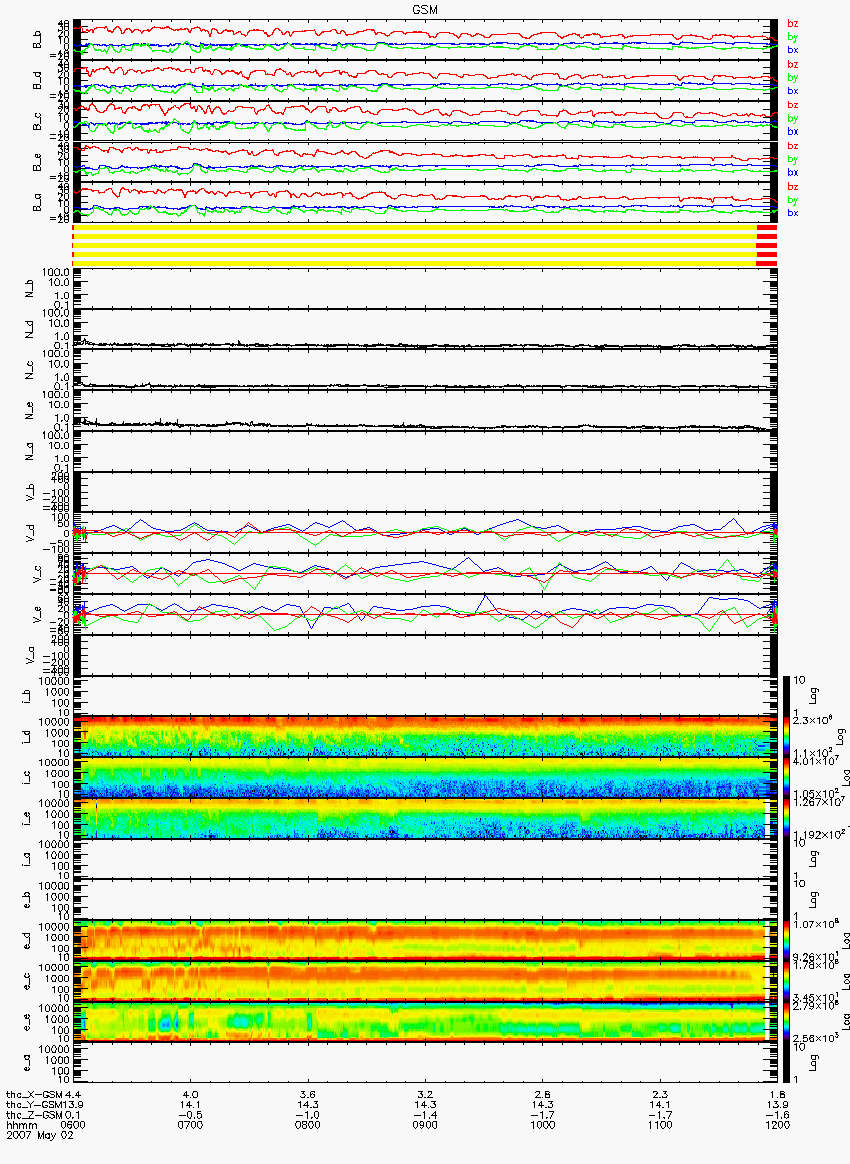Click the e_e electron spectrogram label
Image resolution: width=850 pixels, height=1164 pixels.
pos(27,1023)
